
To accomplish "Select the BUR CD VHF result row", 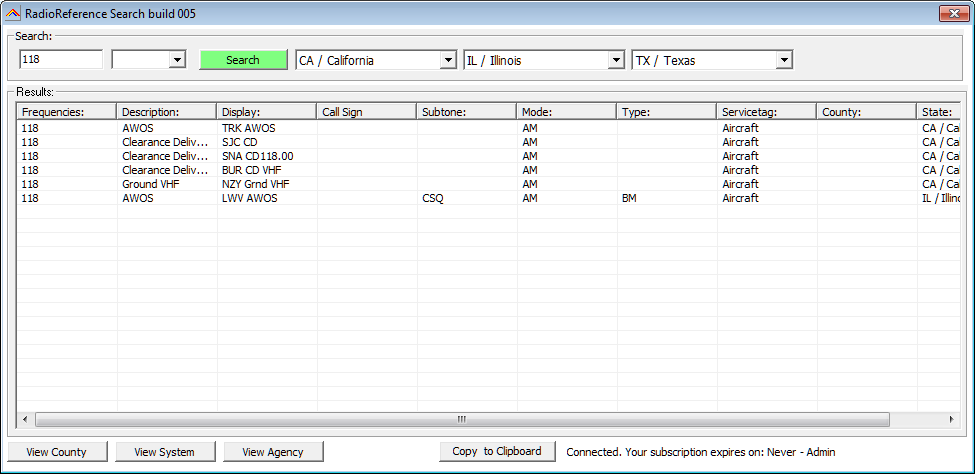I will tap(488, 170).
